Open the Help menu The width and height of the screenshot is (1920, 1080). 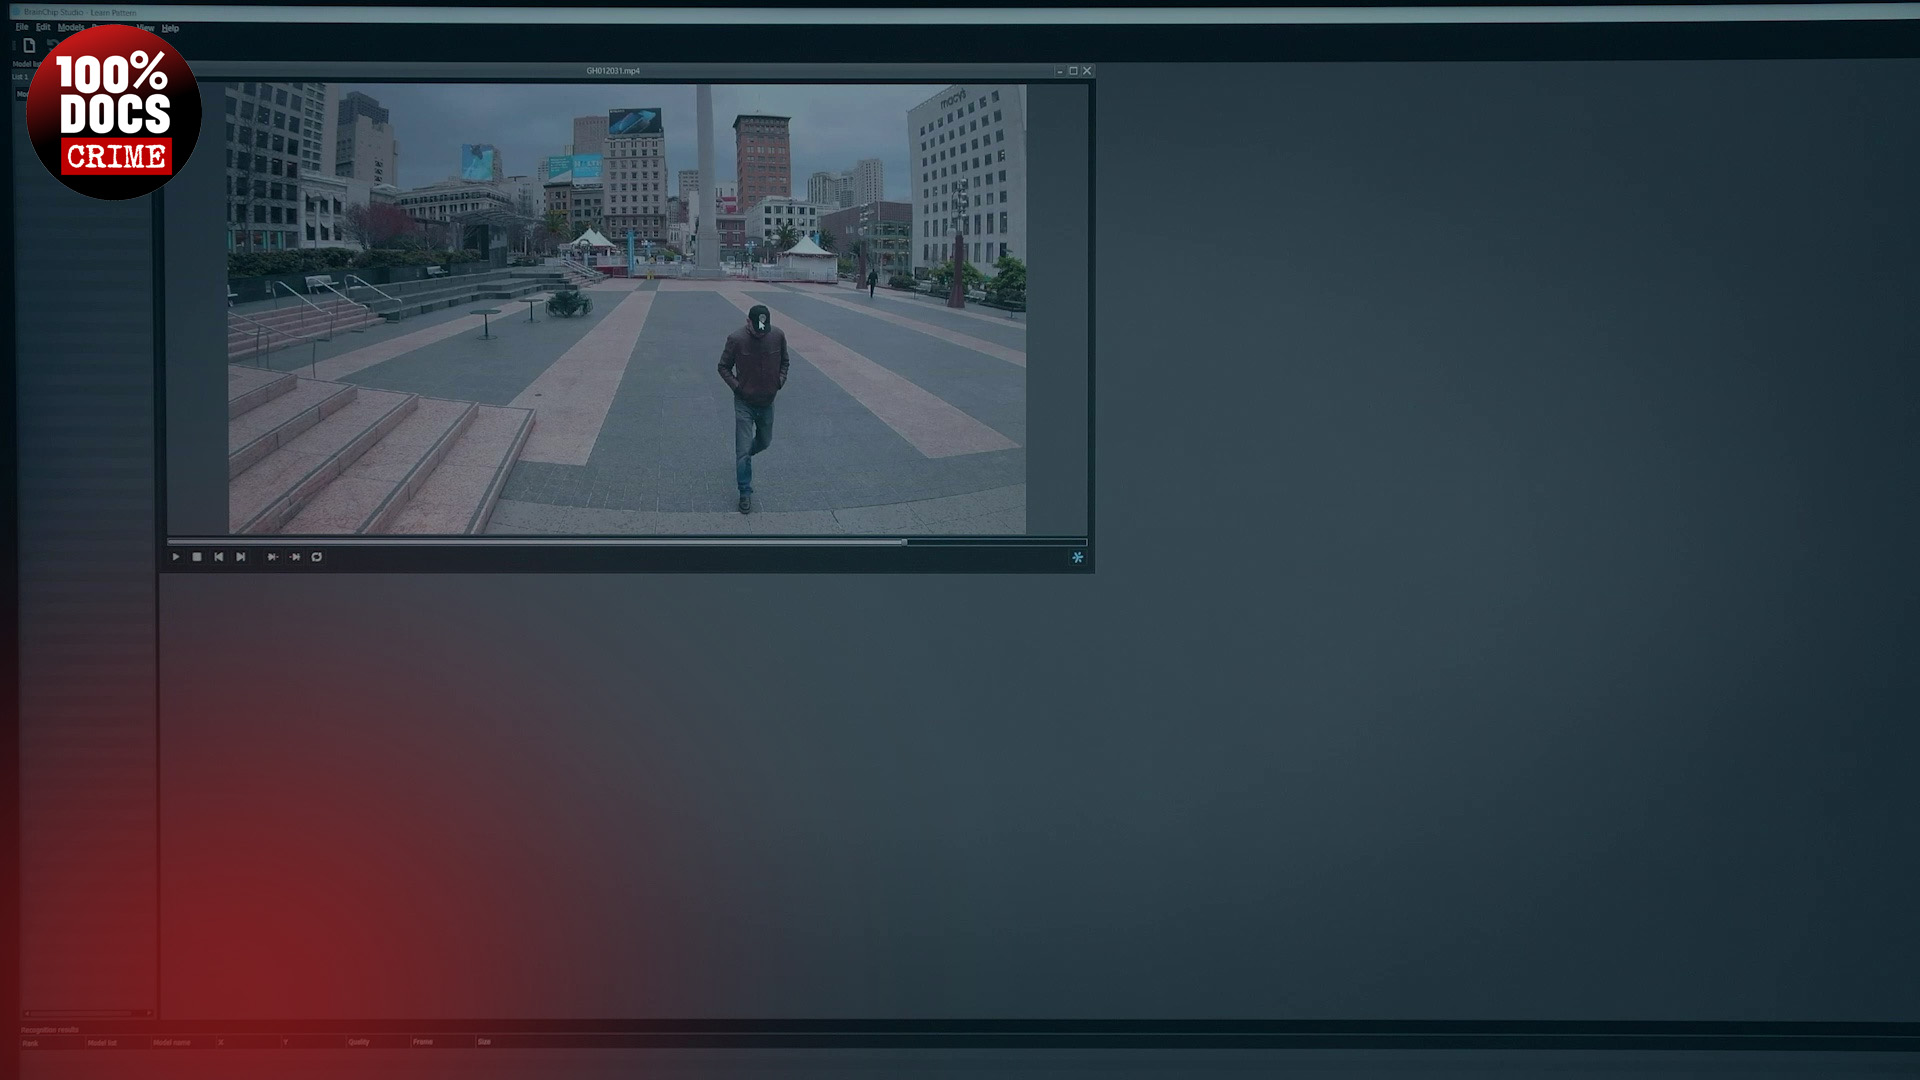(170, 28)
